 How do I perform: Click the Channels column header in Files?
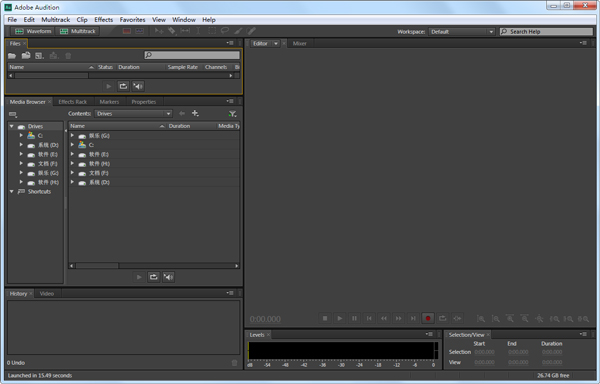[216, 67]
